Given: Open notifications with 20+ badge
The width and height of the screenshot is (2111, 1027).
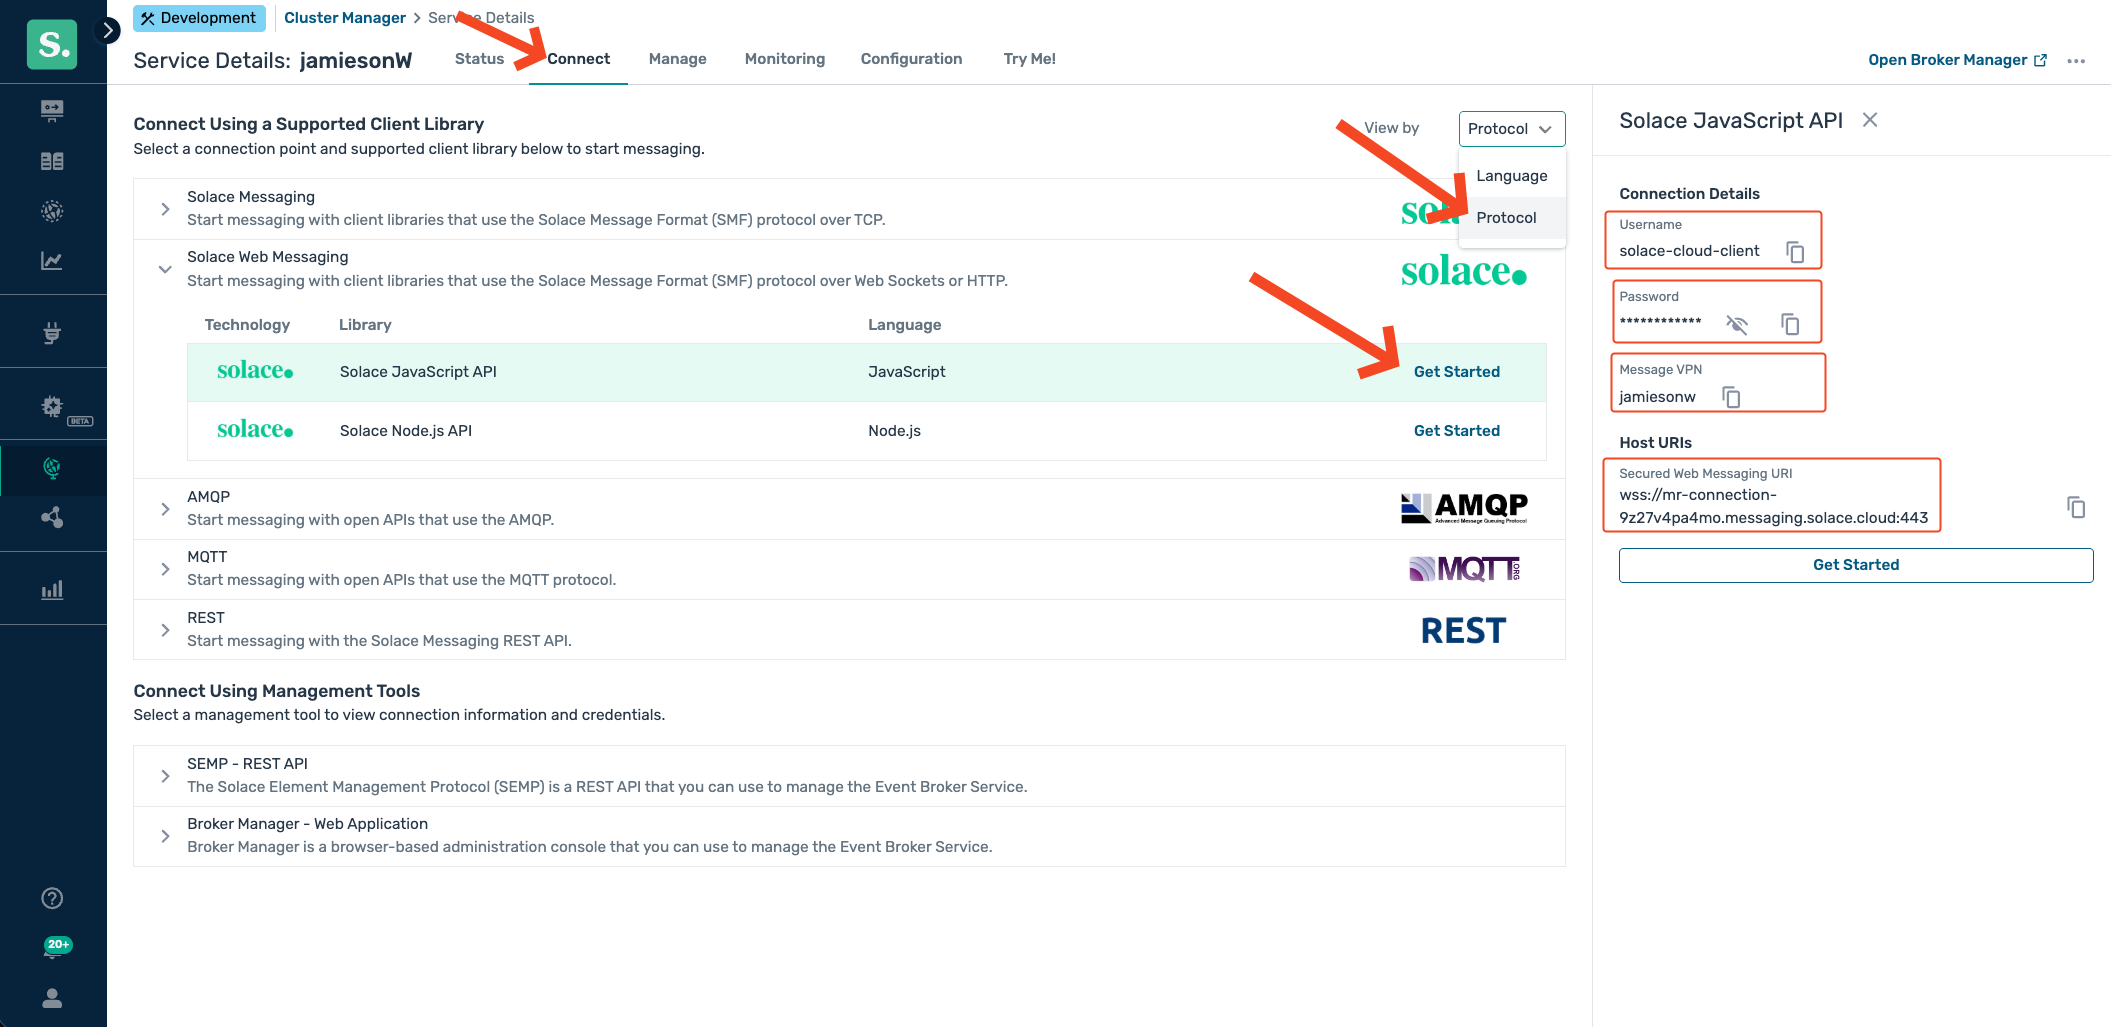Looking at the screenshot, I should [53, 948].
